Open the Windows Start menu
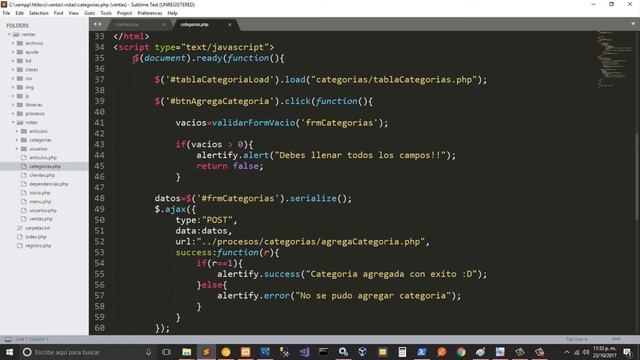640x360 pixels. click(x=9, y=352)
